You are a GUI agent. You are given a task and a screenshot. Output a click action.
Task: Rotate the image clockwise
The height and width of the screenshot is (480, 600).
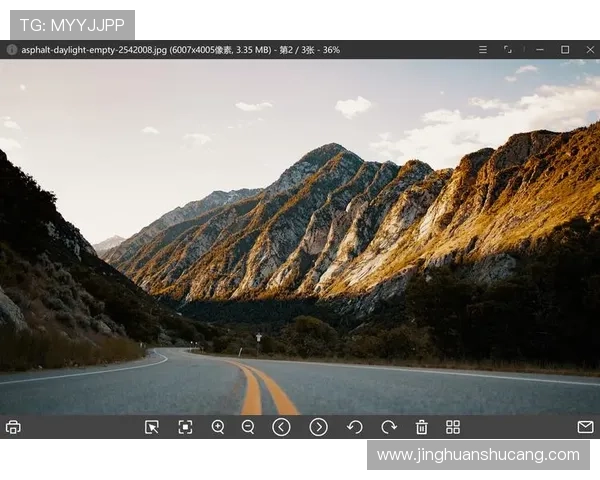[388, 427]
